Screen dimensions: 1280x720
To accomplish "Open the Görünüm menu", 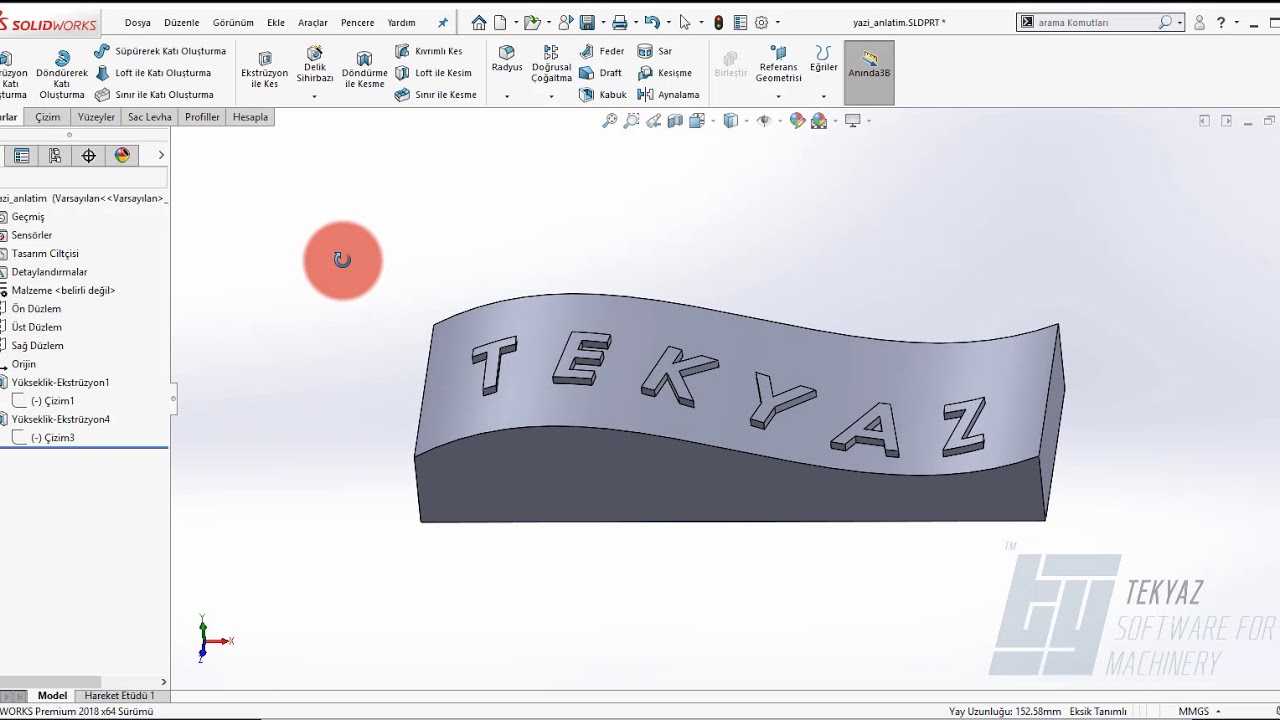I will (x=233, y=22).
